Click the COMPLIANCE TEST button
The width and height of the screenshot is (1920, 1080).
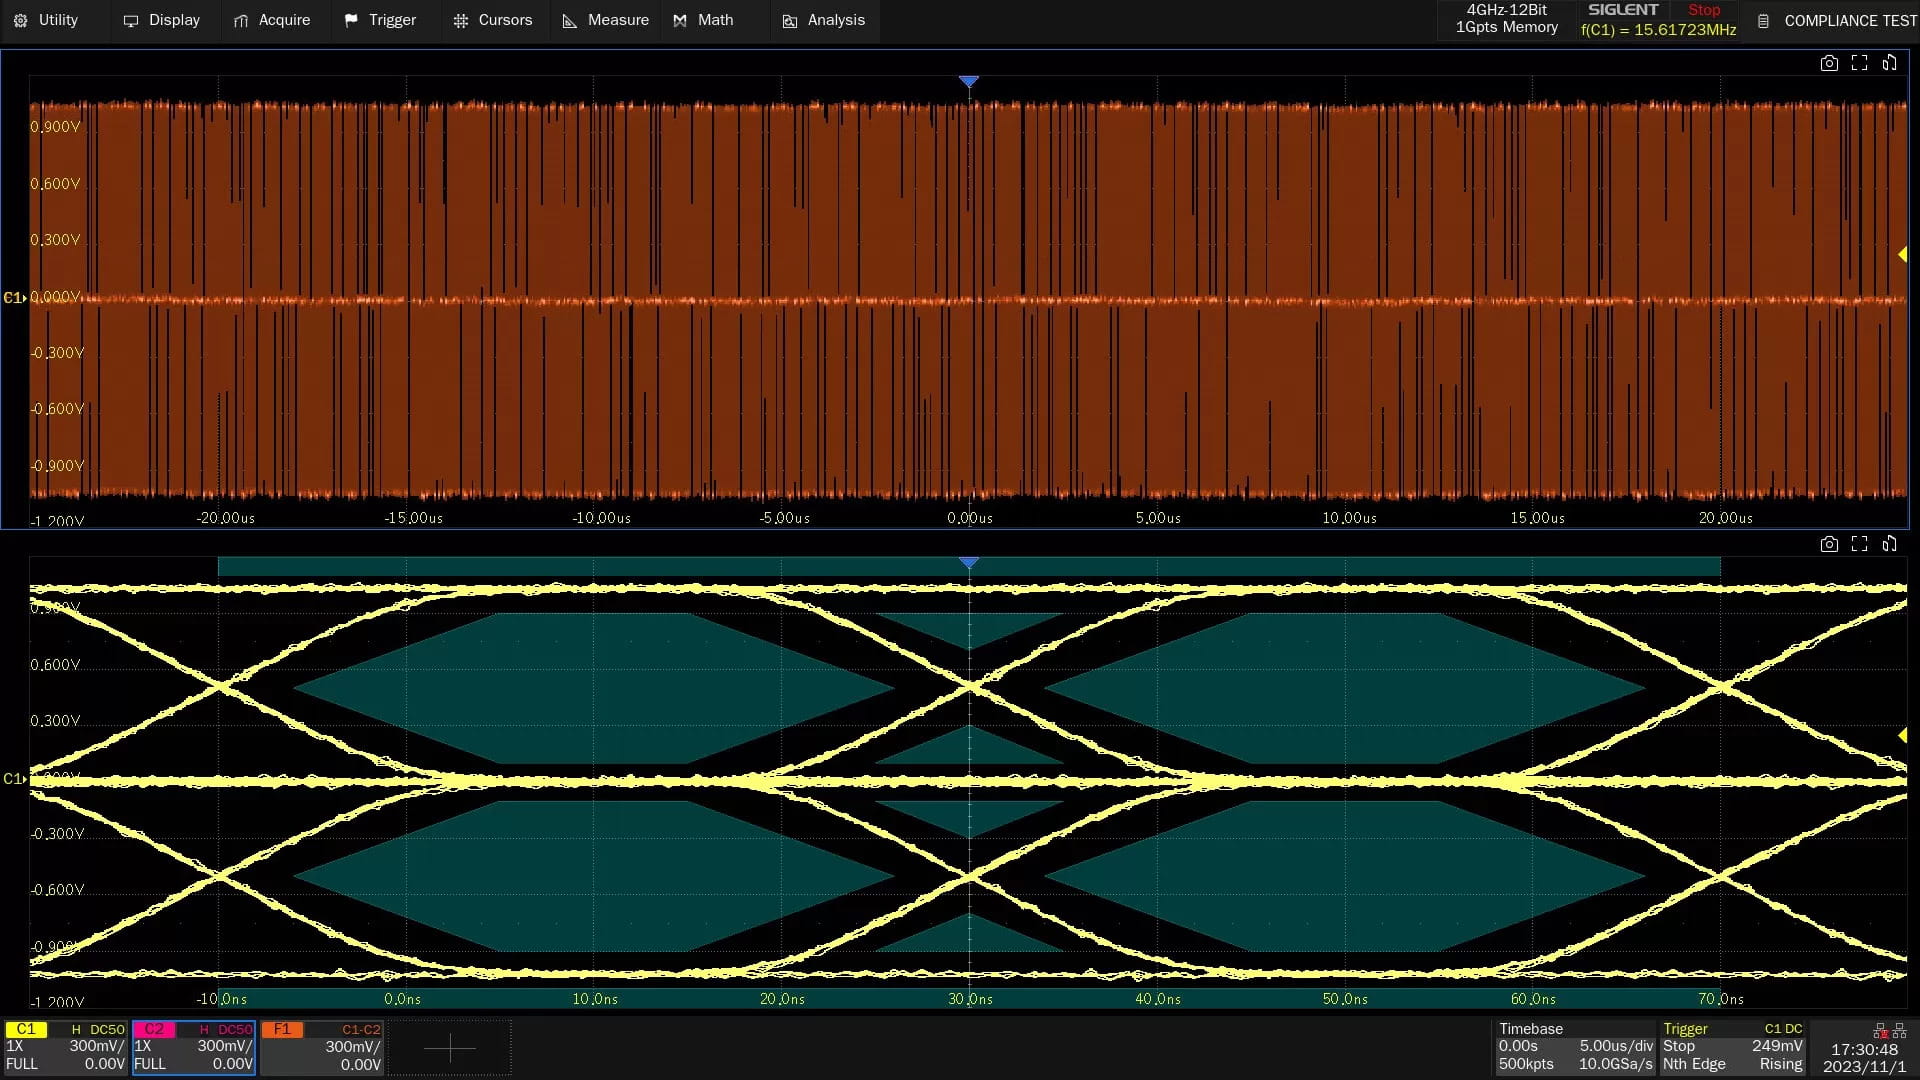(x=1837, y=20)
